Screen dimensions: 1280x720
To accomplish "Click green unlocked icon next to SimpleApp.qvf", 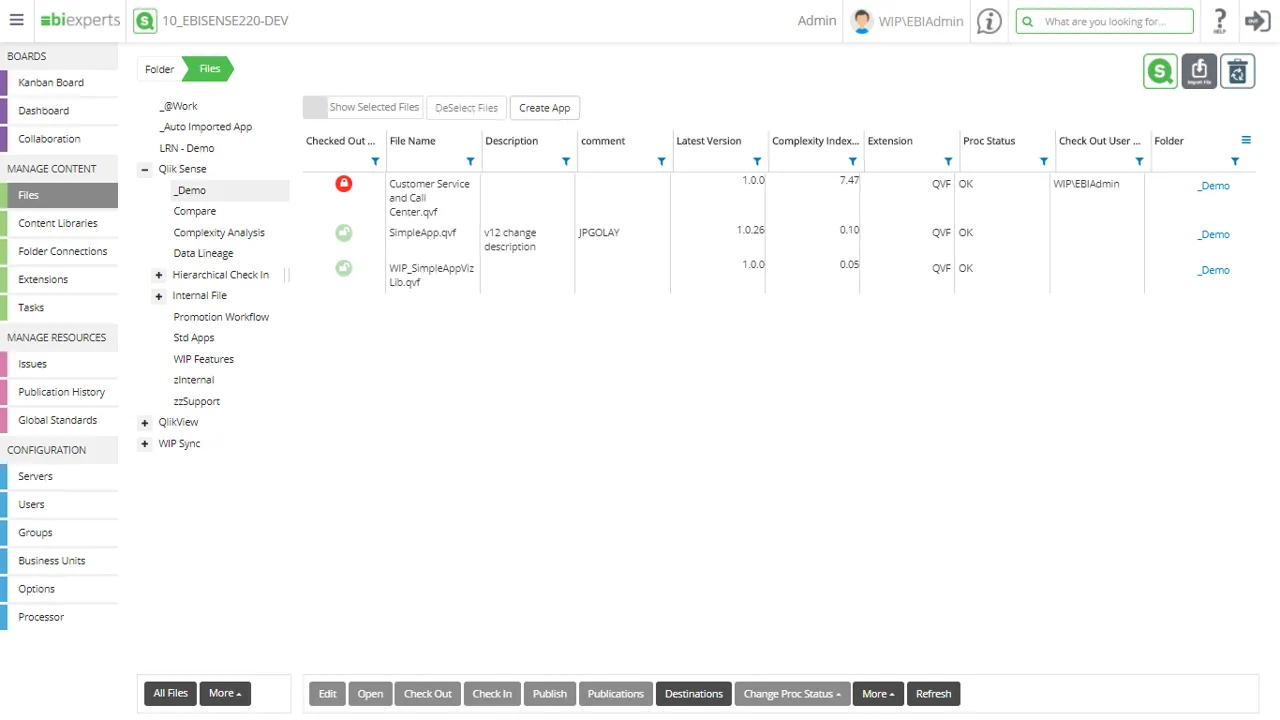I will click(343, 233).
